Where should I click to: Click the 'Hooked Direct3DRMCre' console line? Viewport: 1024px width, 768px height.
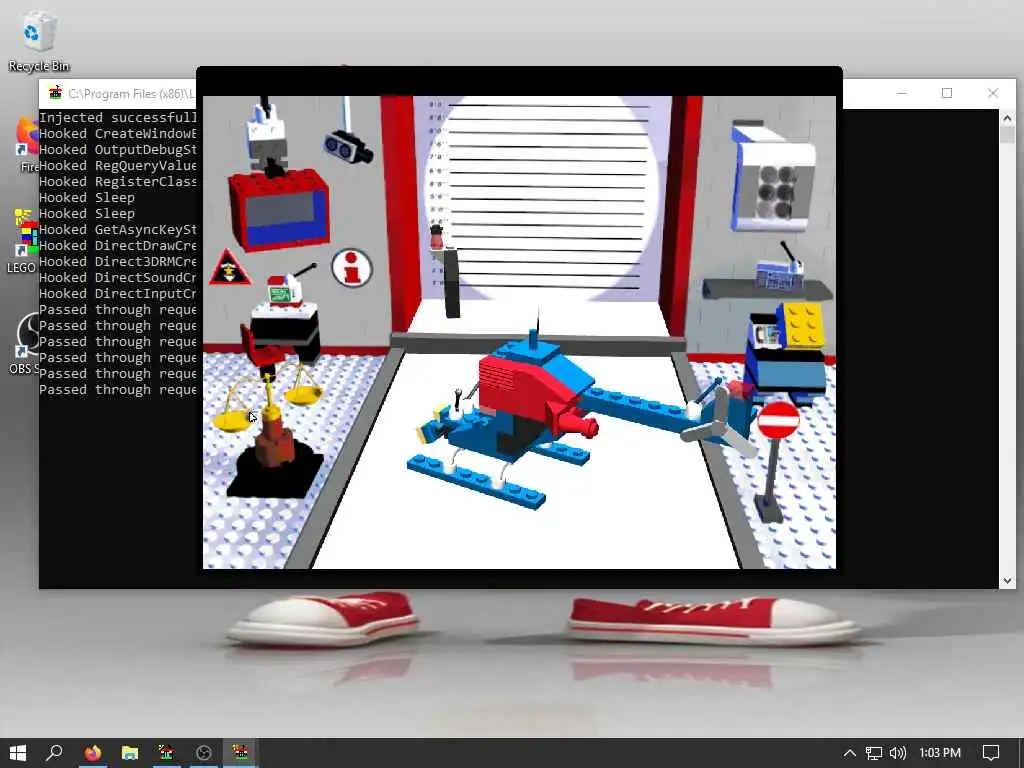click(118, 261)
